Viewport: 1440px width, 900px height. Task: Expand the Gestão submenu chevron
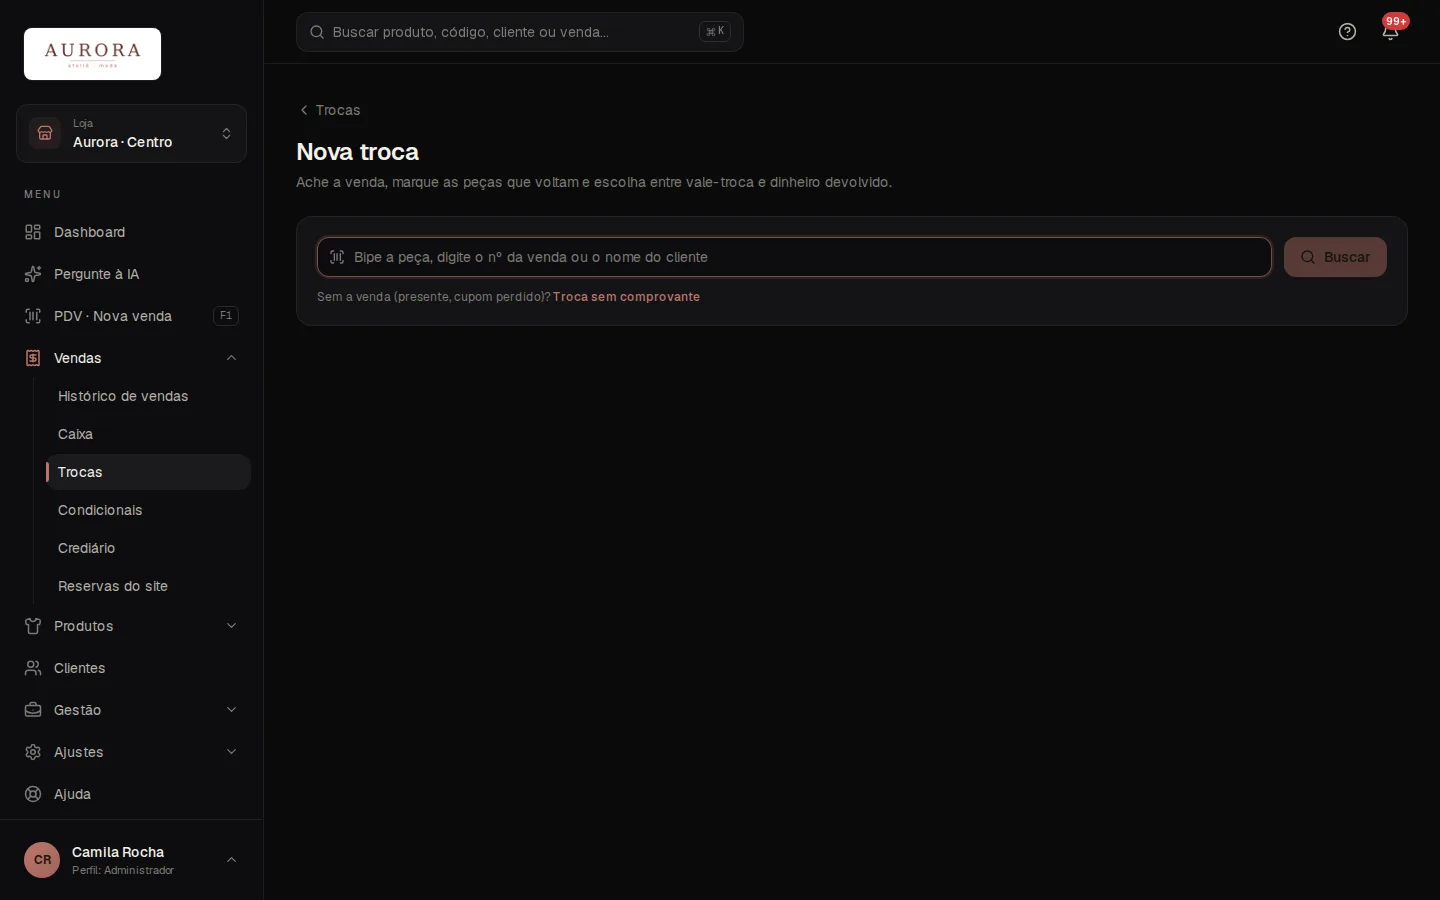[231, 710]
